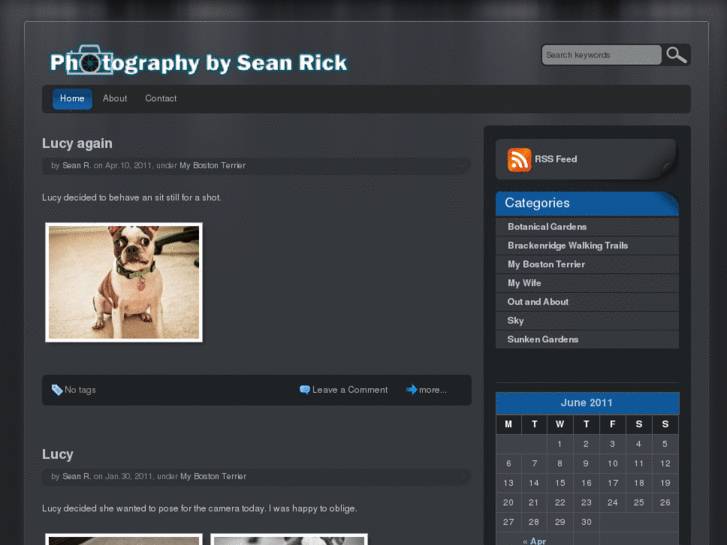Click the more... link
Image resolution: width=727 pixels, height=545 pixels.
tap(433, 390)
